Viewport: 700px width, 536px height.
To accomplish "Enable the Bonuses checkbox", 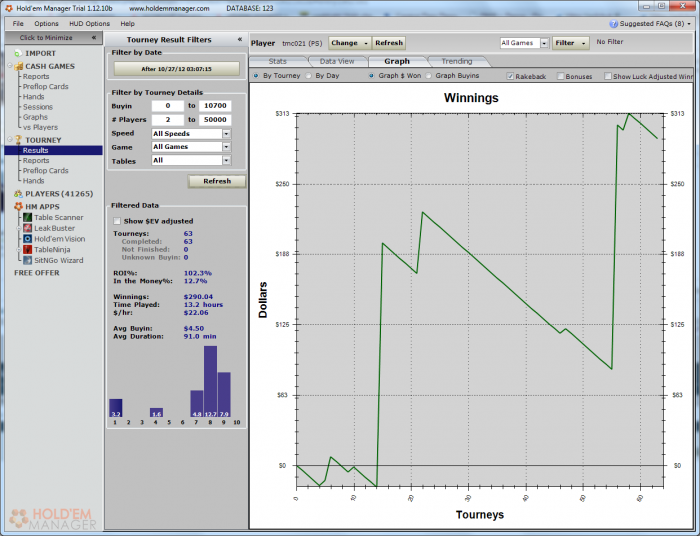I will pyautogui.click(x=561, y=76).
